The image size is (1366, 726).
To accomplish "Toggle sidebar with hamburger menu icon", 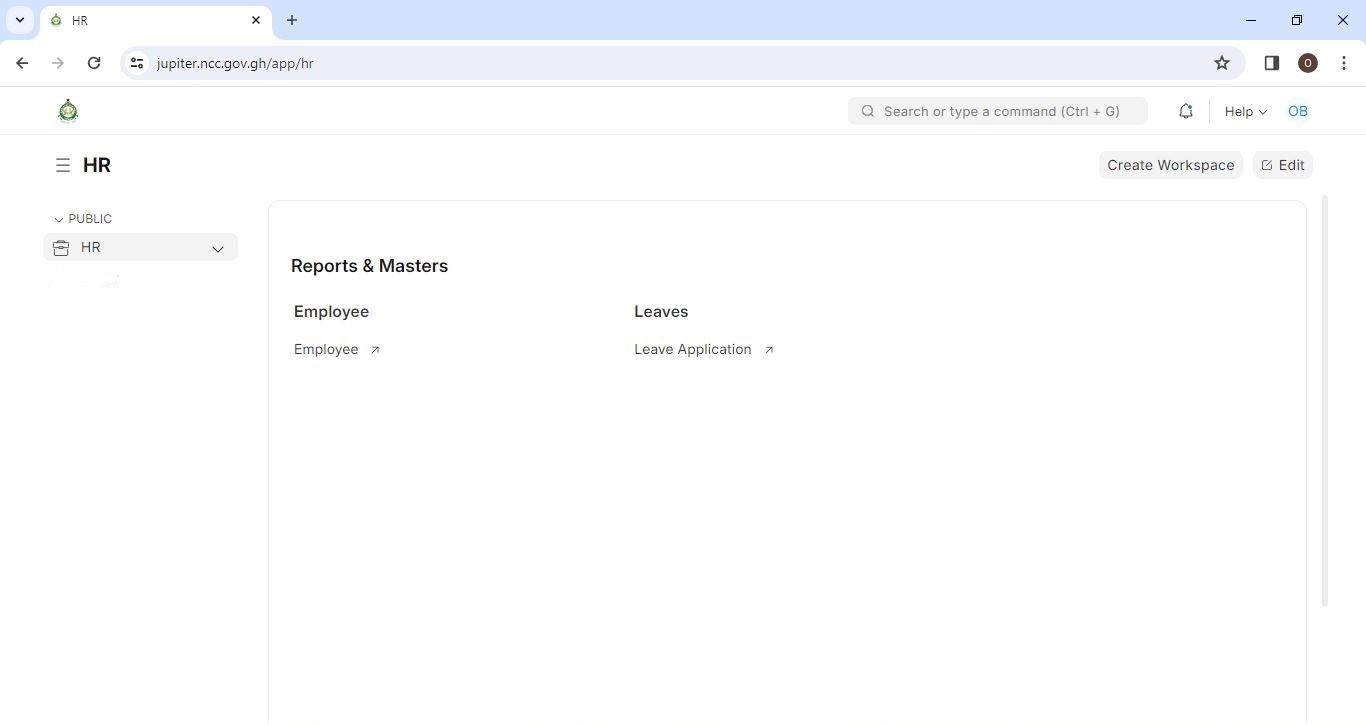I will pyautogui.click(x=63, y=165).
